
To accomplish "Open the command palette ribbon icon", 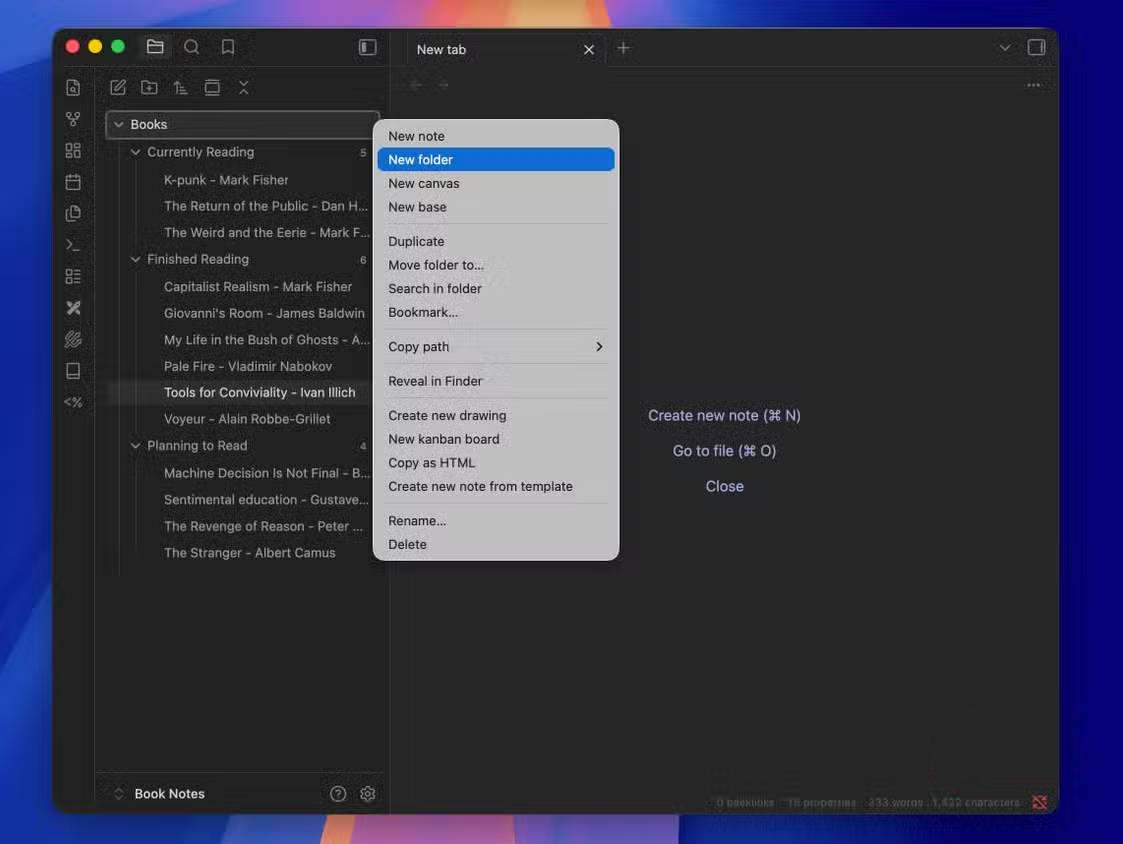I will pyautogui.click(x=73, y=245).
